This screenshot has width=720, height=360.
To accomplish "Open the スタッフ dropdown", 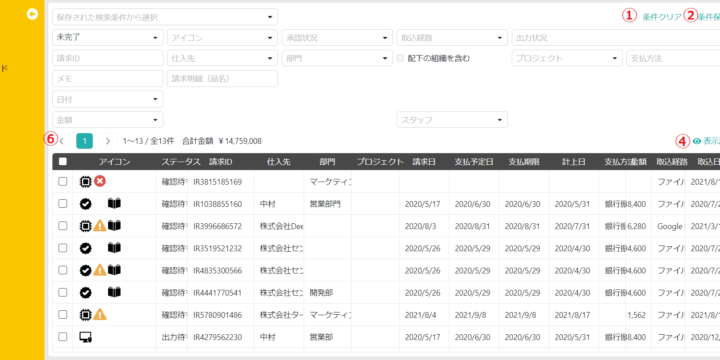I will click(x=452, y=119).
